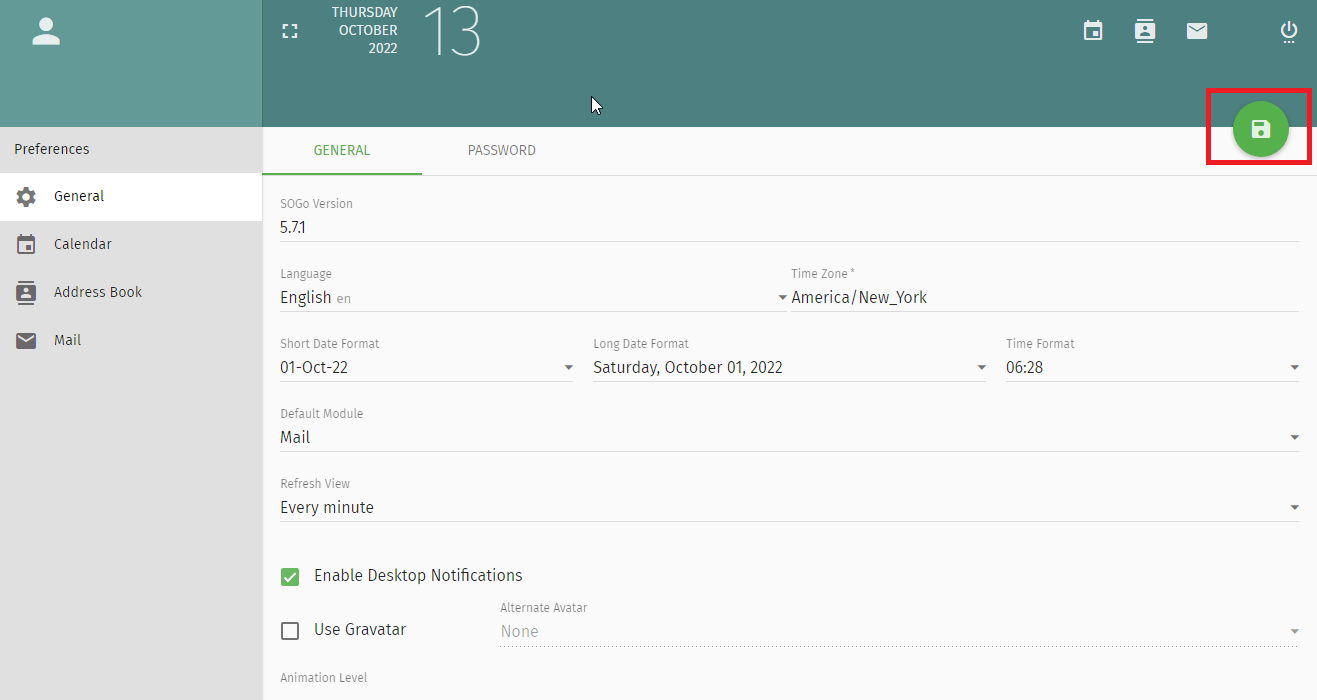
Task: Open the Alternate Avatar dropdown
Action: tap(899, 631)
